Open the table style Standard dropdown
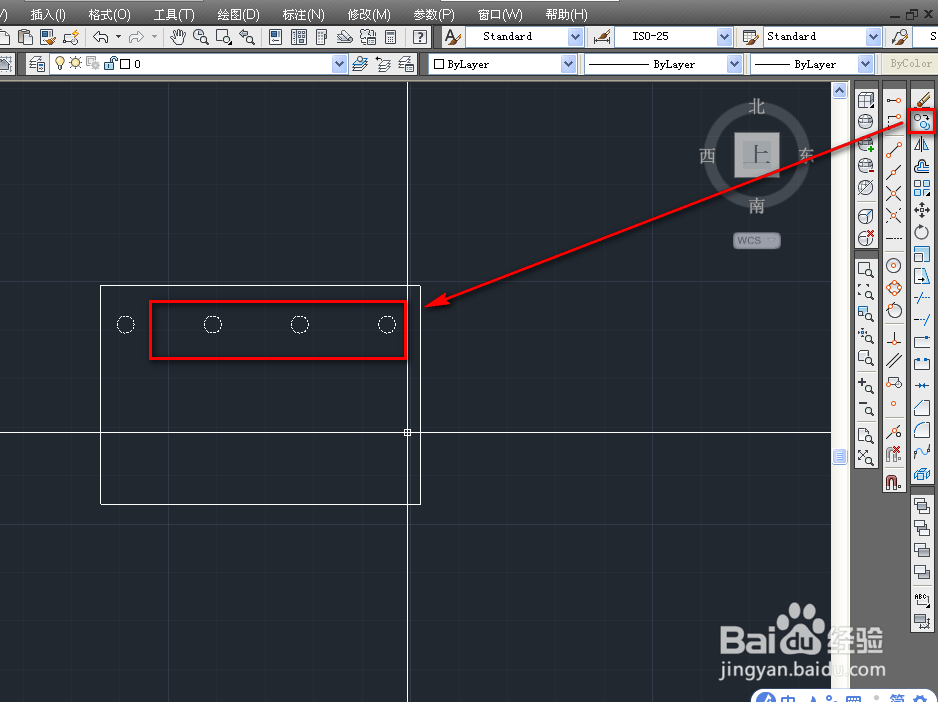Image resolution: width=938 pixels, height=702 pixels. [x=873, y=37]
